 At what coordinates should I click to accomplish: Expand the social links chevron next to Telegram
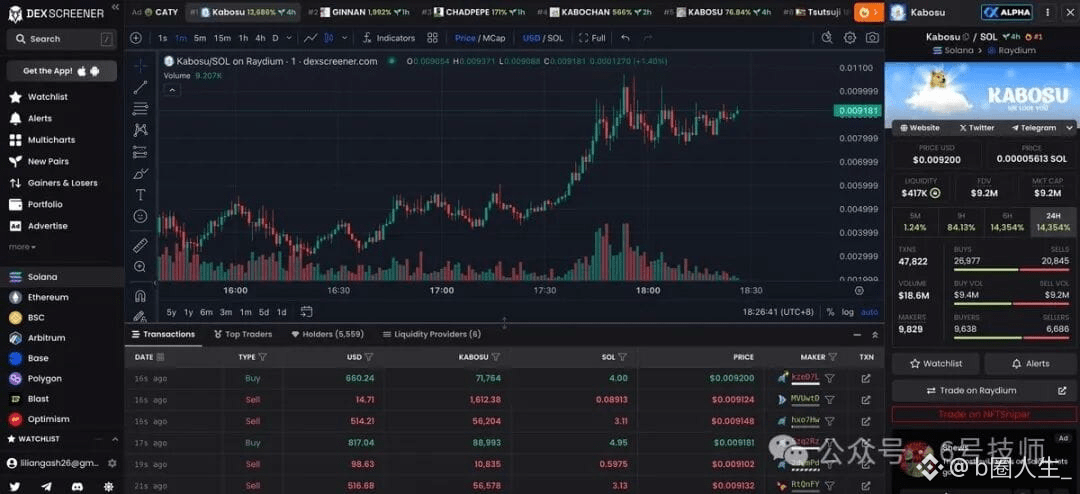point(1069,127)
